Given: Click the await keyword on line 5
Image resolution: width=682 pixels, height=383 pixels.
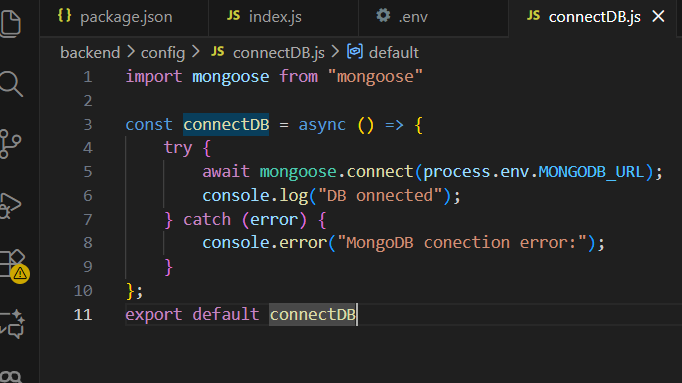Looking at the screenshot, I should (226, 172).
